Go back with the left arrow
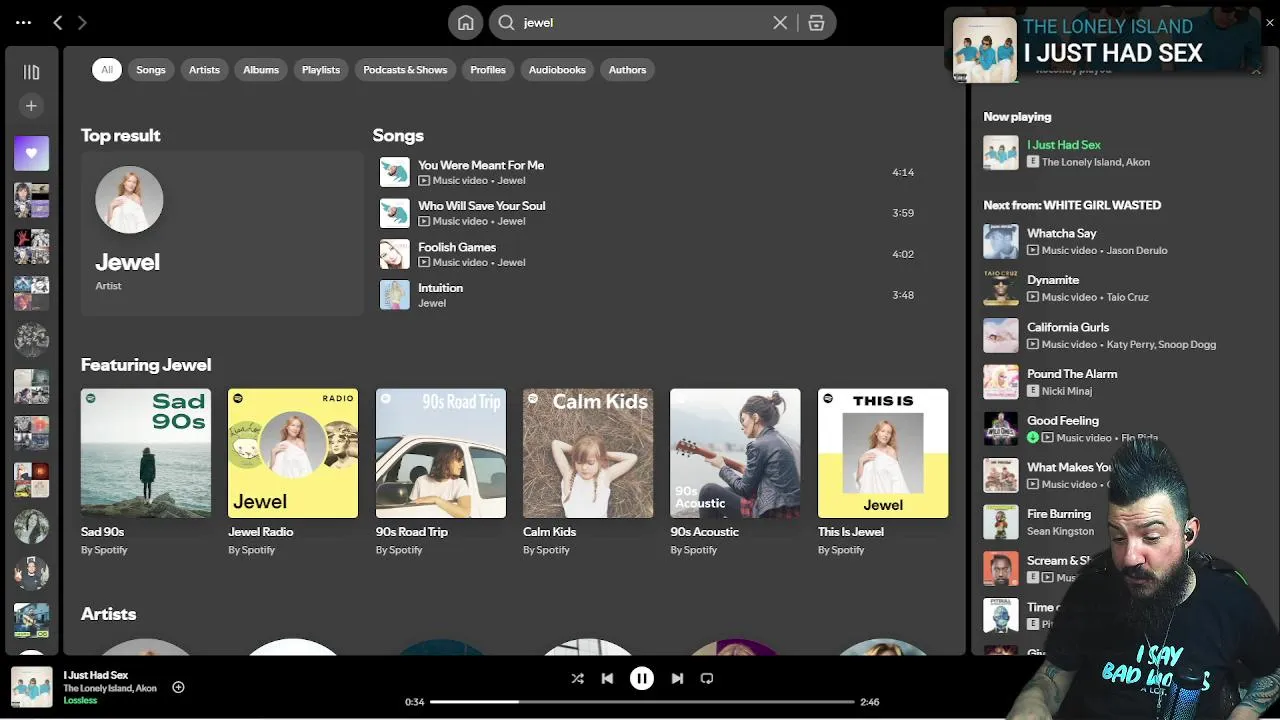The image size is (1280, 720). (x=58, y=22)
